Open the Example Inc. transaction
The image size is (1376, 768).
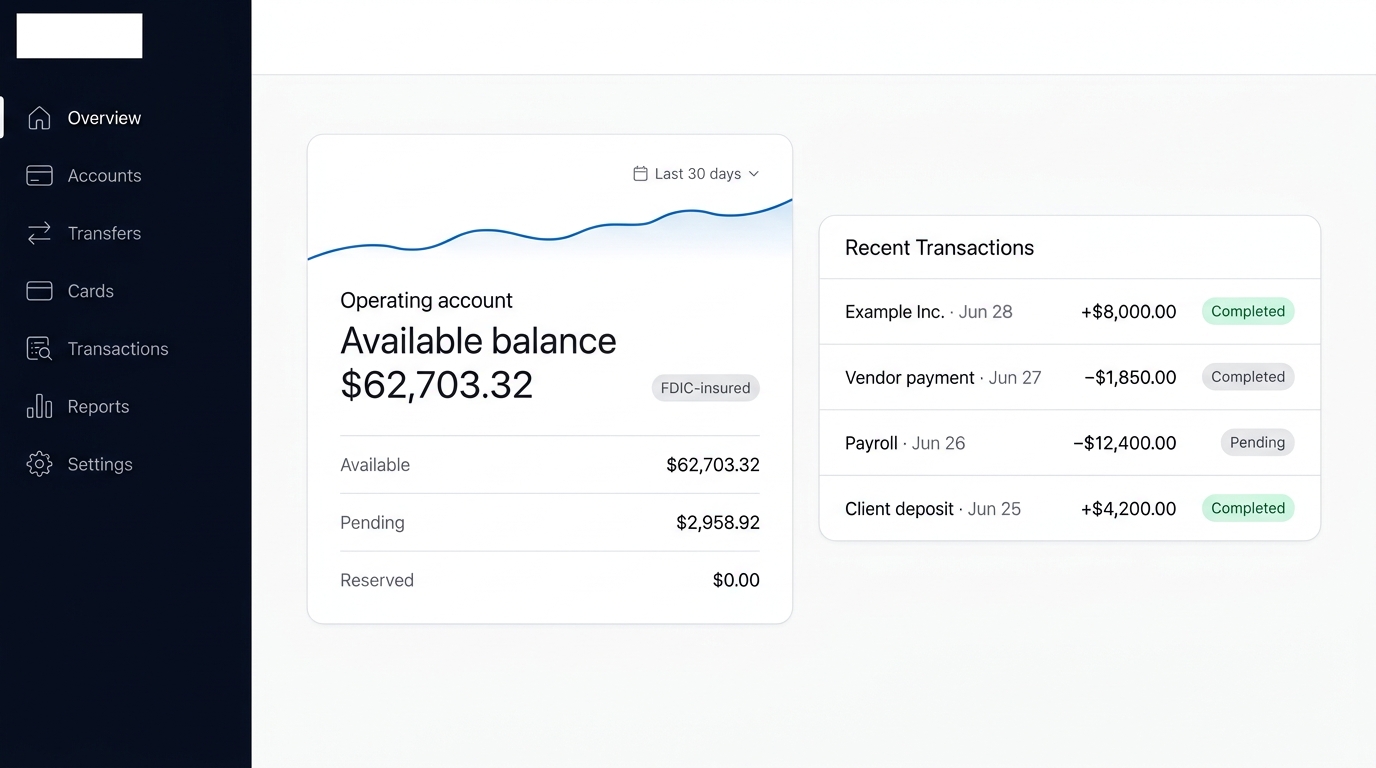[1070, 312]
